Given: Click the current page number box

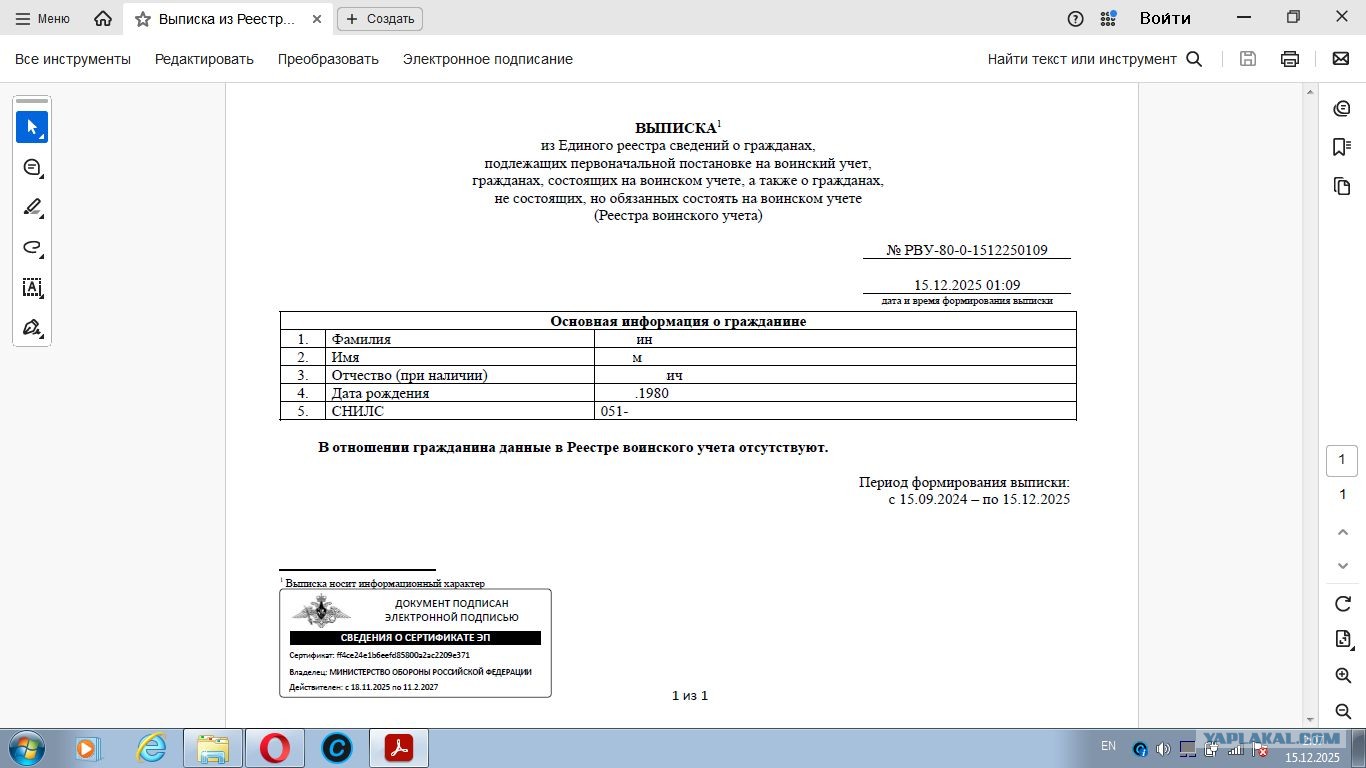Looking at the screenshot, I should coord(1342,460).
